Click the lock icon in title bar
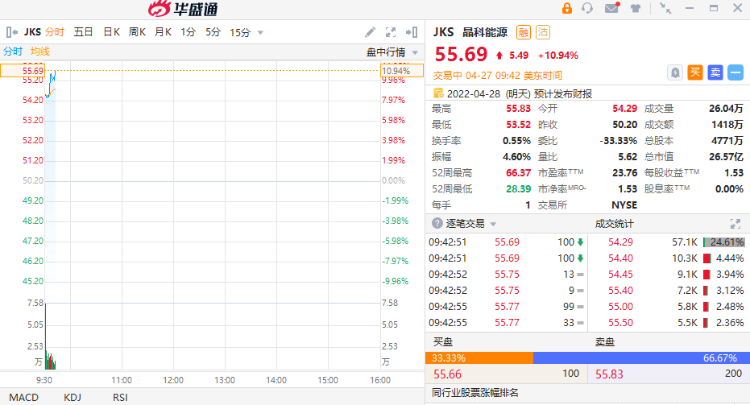Viewport: 750px width, 405px height. [568, 9]
